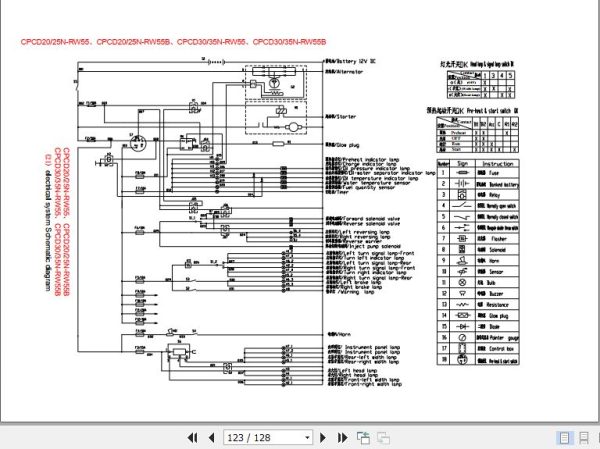Click the Alternator label
This screenshot has width=600, height=449.
tap(344, 72)
